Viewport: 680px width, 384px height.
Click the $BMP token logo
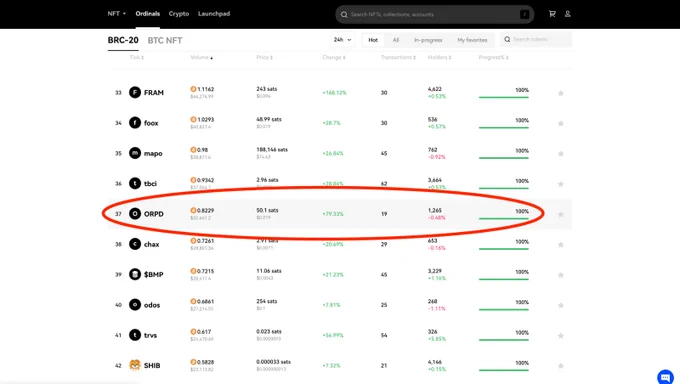click(x=135, y=274)
